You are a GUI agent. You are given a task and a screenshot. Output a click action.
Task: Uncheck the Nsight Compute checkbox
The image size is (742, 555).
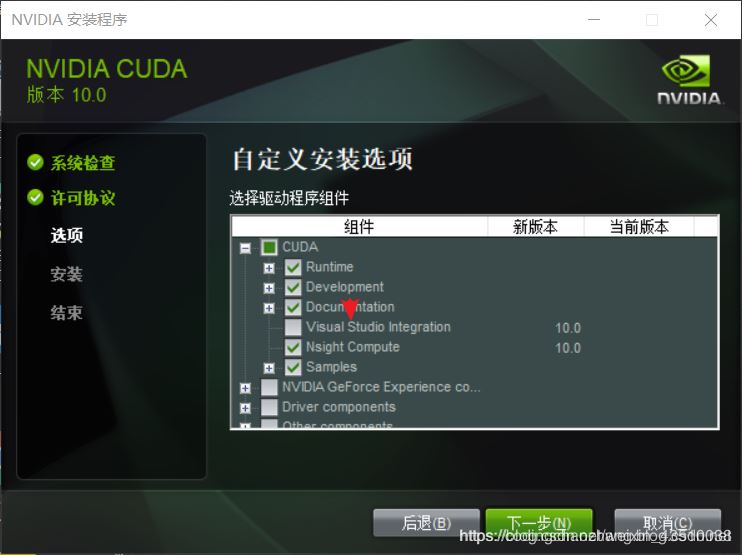click(293, 347)
